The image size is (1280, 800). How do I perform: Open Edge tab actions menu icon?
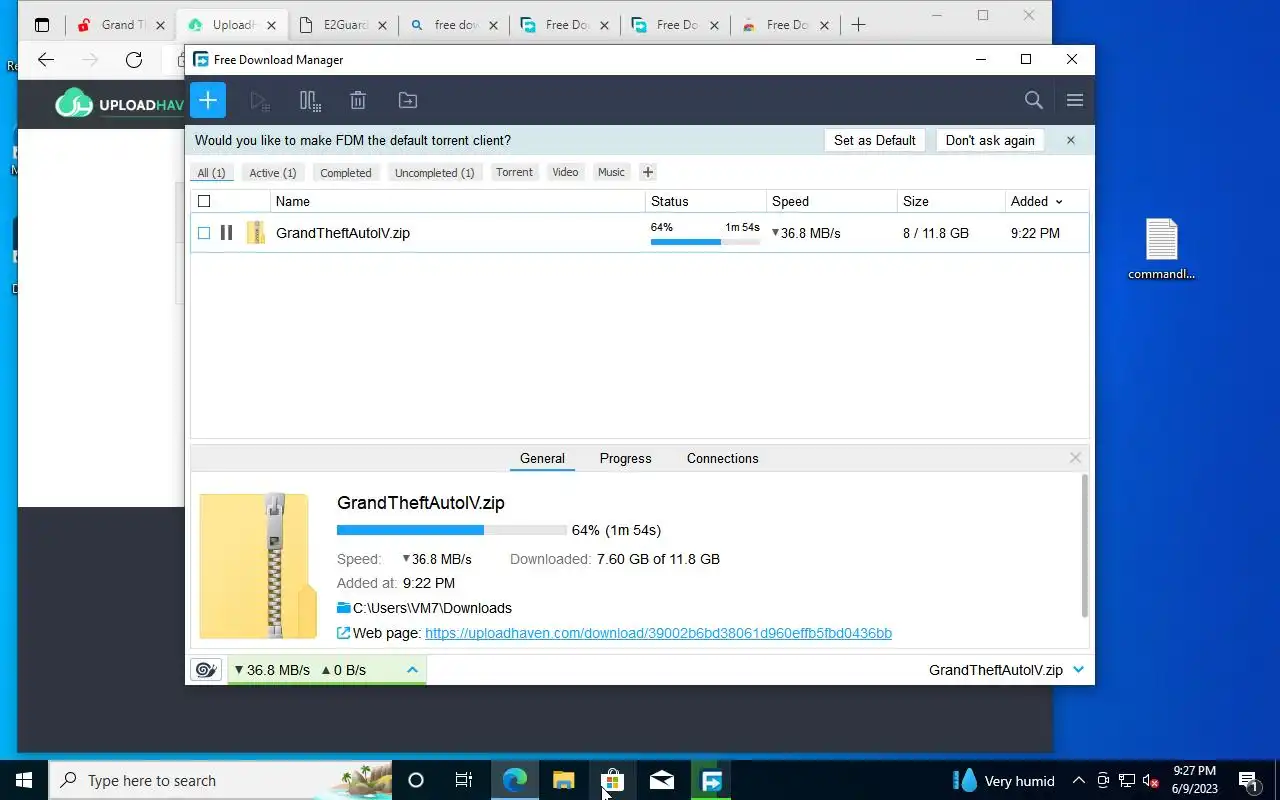click(42, 25)
